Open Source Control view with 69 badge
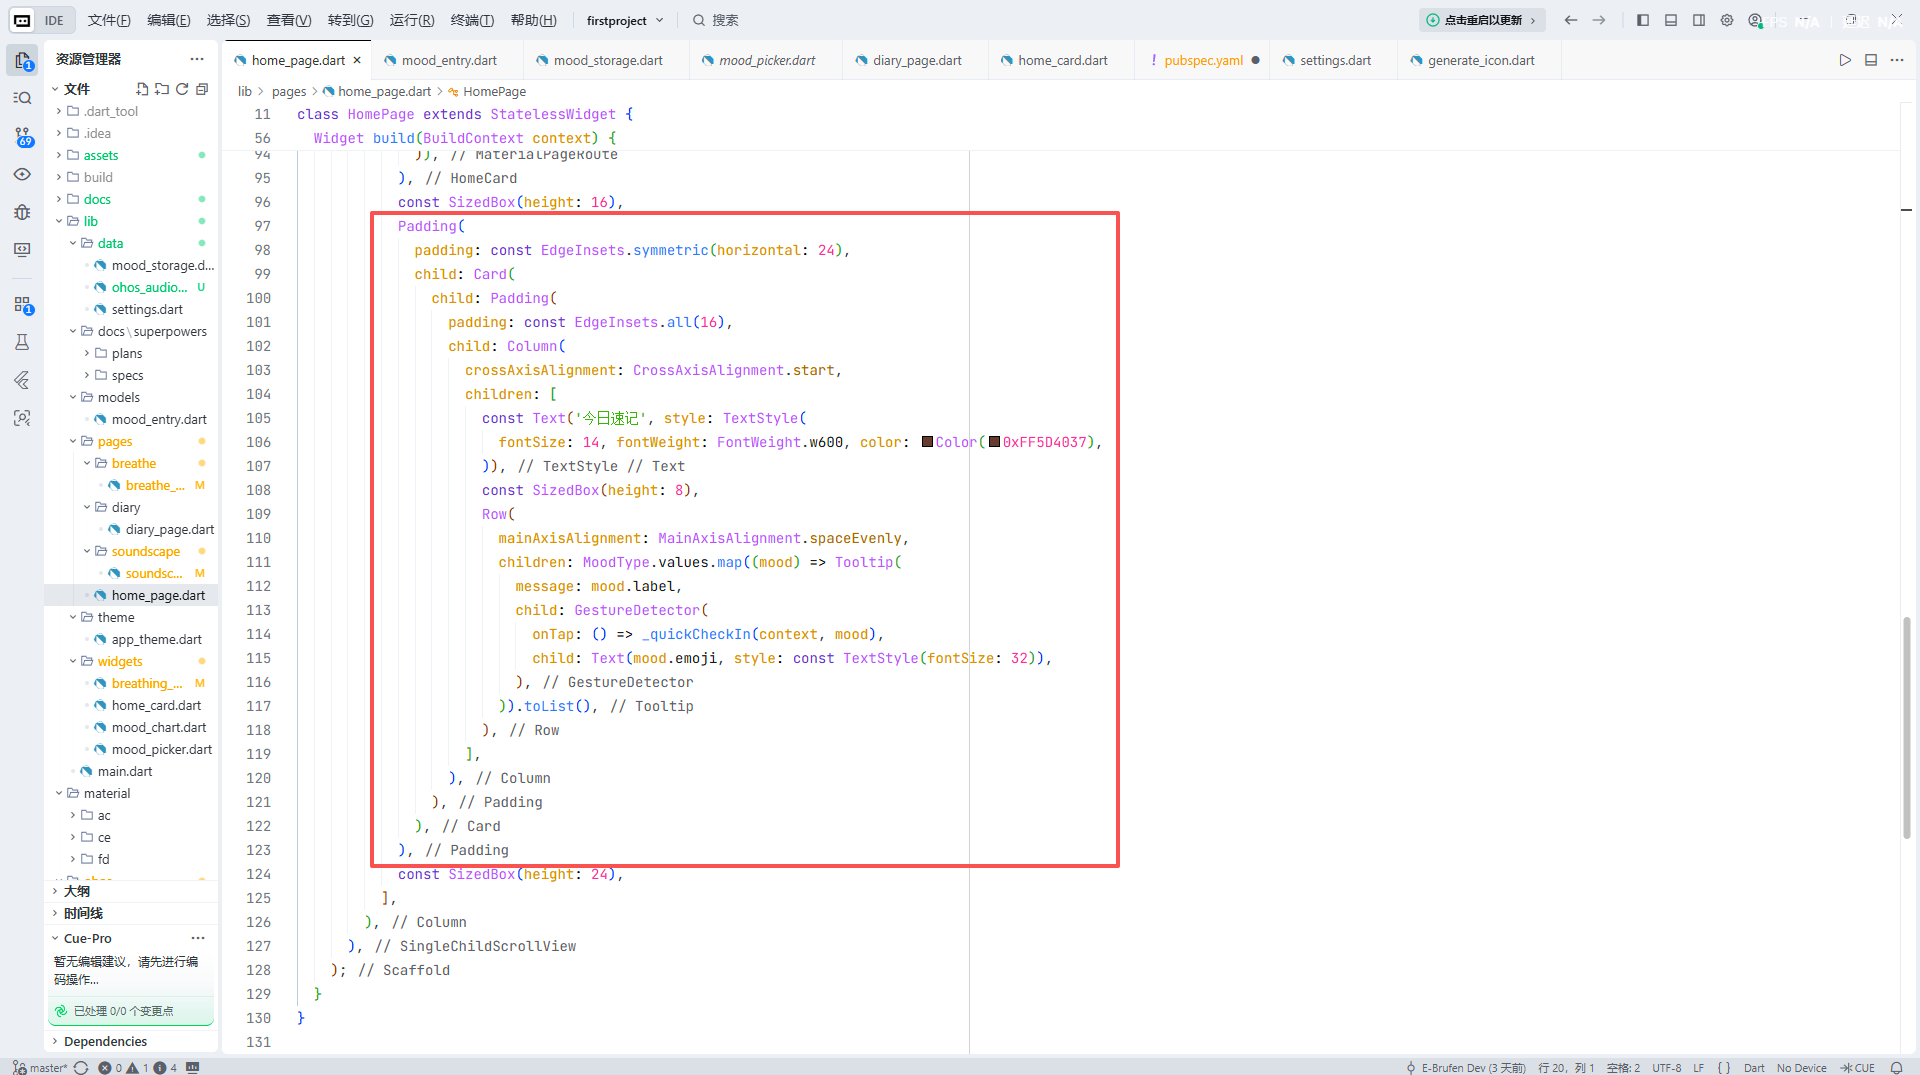1920x1075 pixels. pyautogui.click(x=22, y=136)
